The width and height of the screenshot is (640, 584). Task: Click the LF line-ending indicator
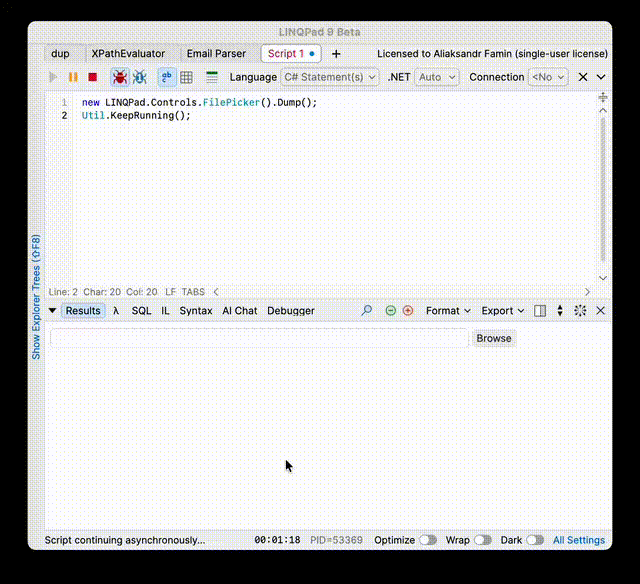click(170, 292)
